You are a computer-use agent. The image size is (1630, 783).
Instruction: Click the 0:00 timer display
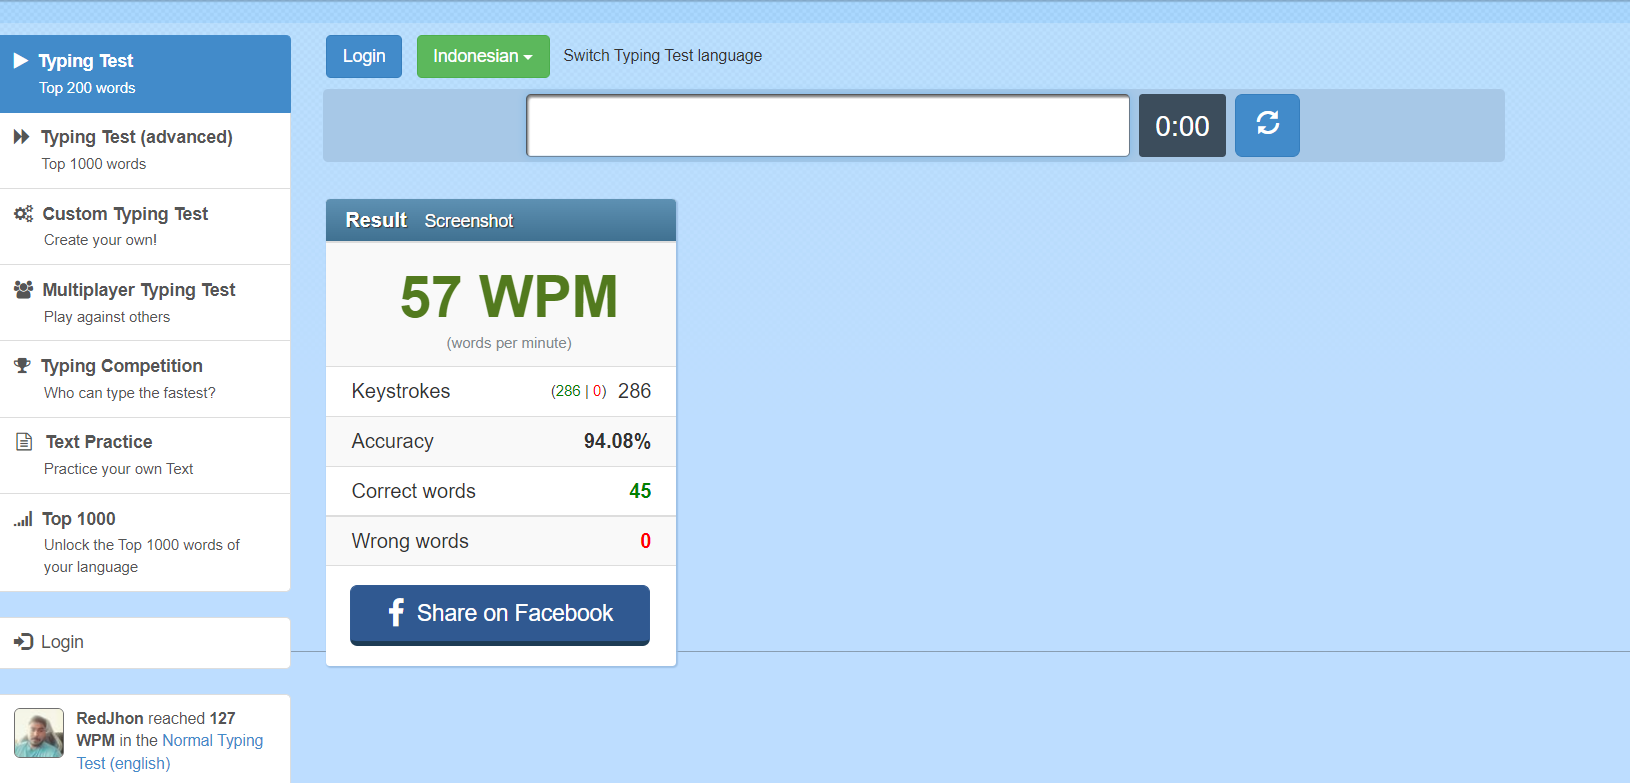point(1182,126)
